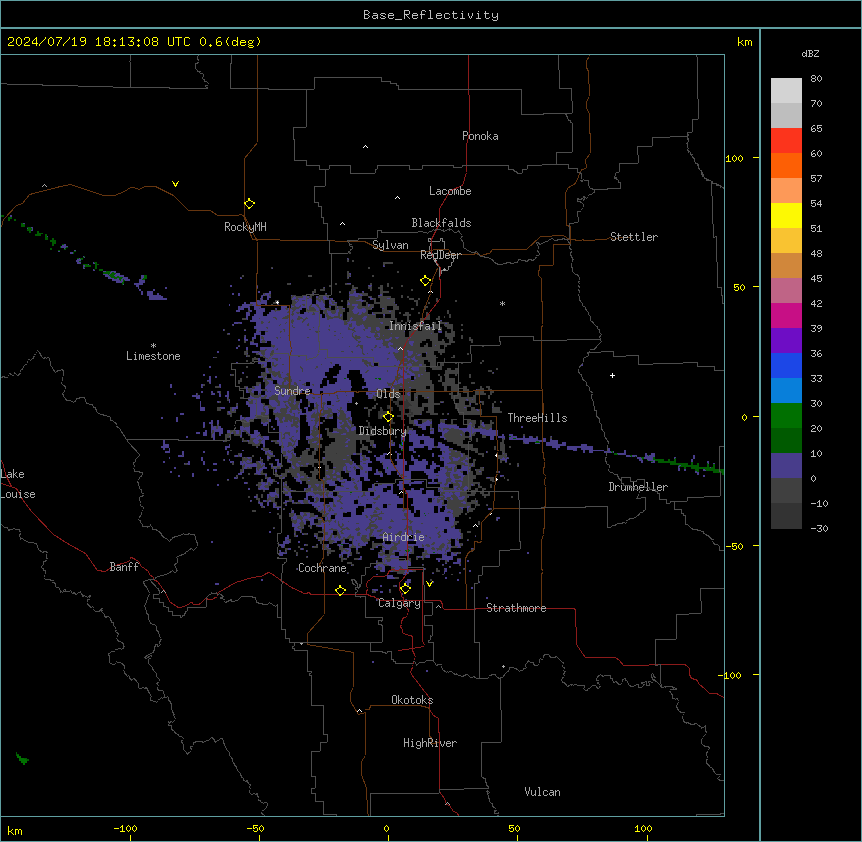The image size is (862, 842).
Task: Click the Strathmore label
Action: pyautogui.click(x=516, y=608)
